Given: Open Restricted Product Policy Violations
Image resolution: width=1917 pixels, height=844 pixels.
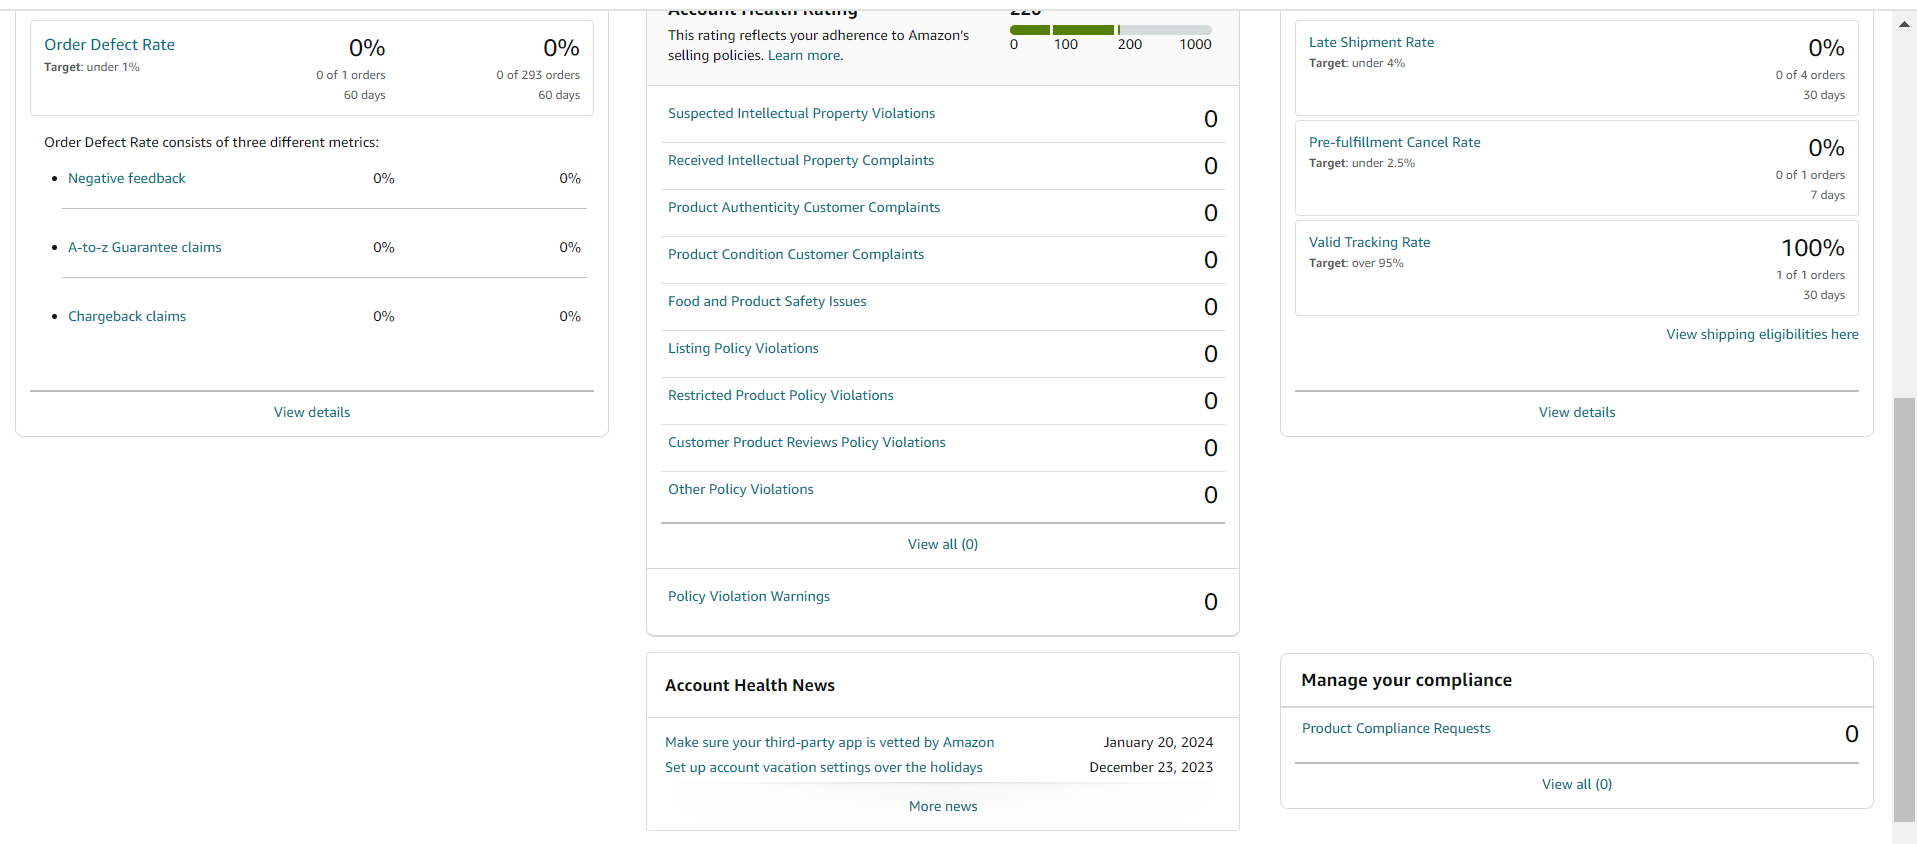Looking at the screenshot, I should coord(781,395).
